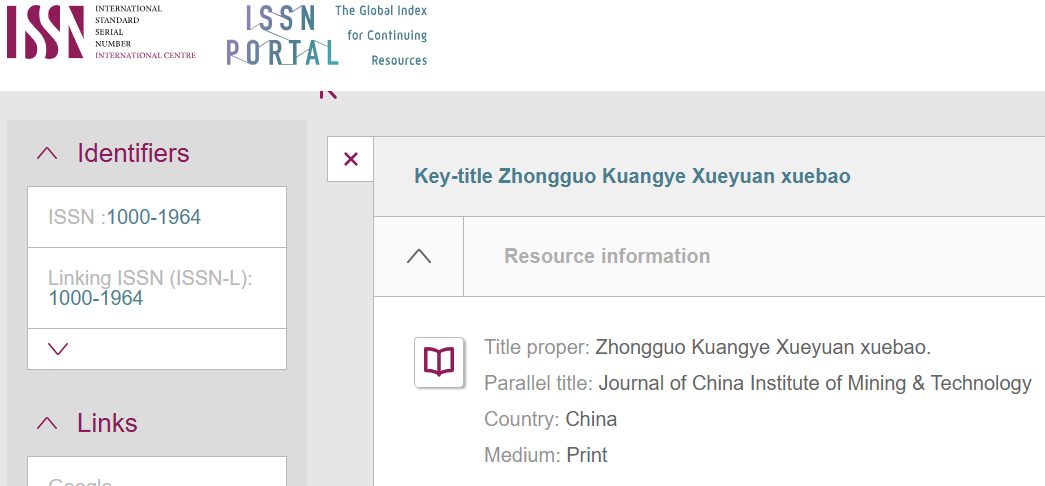Collapse the Links section chevron
Viewport: 1045px width, 486px height.
pyautogui.click(x=47, y=423)
